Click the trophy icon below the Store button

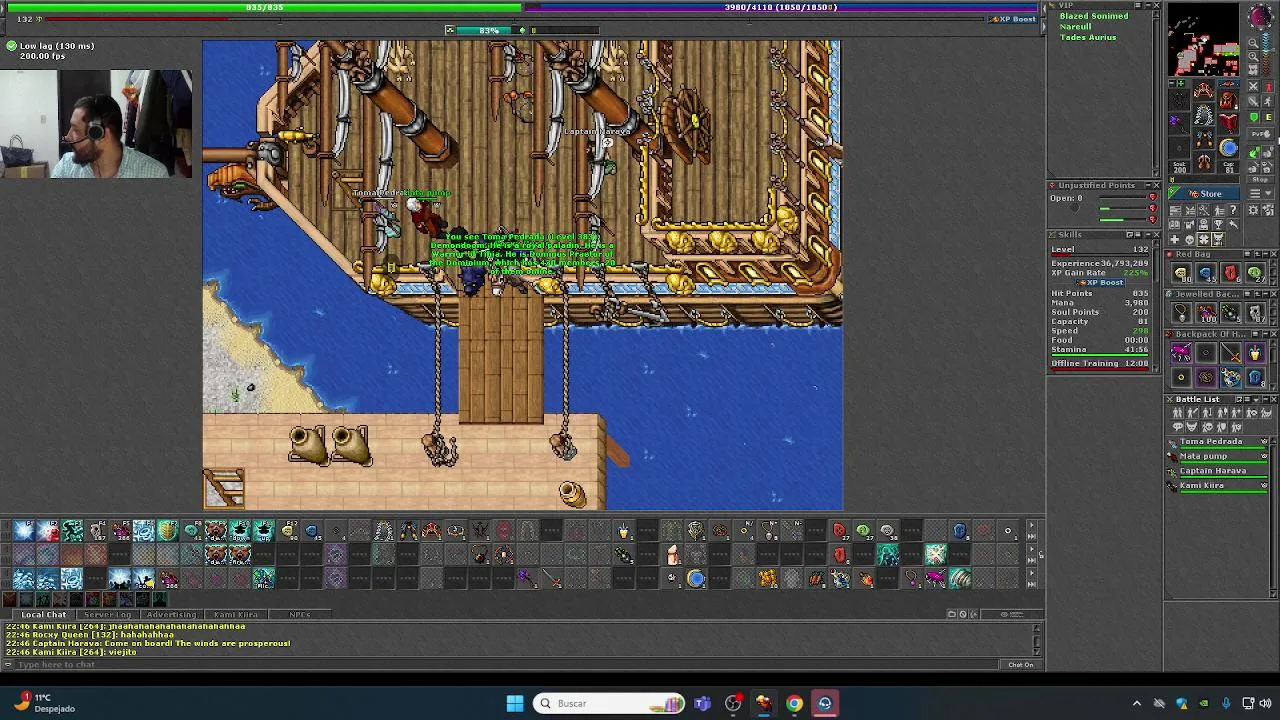pyautogui.click(x=1218, y=225)
